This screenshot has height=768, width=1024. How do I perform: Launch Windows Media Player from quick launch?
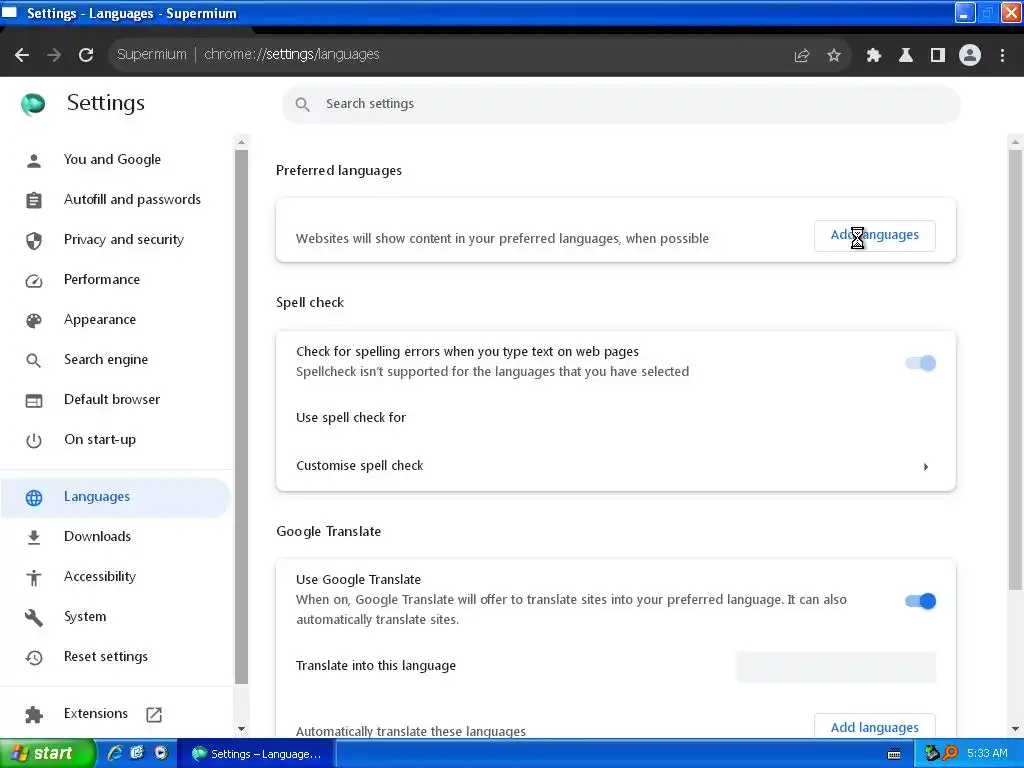[161, 754]
